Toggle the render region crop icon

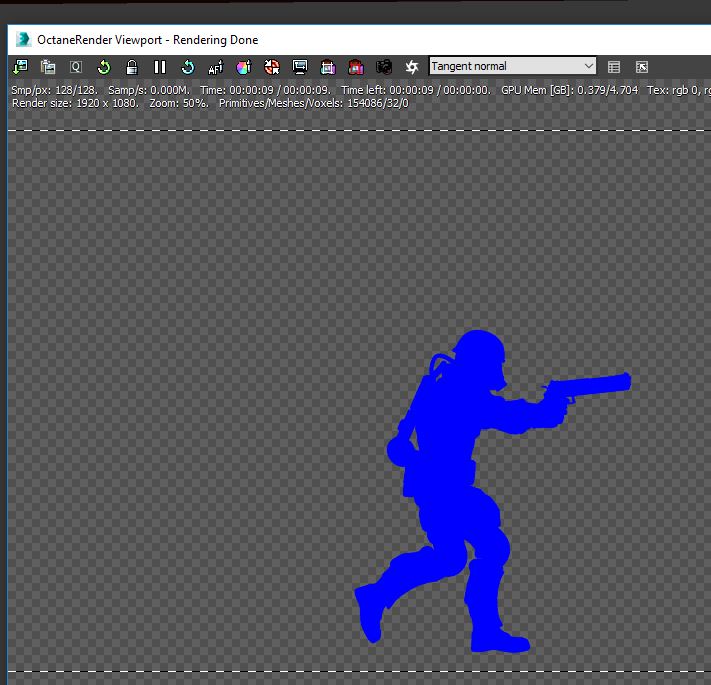point(328,67)
